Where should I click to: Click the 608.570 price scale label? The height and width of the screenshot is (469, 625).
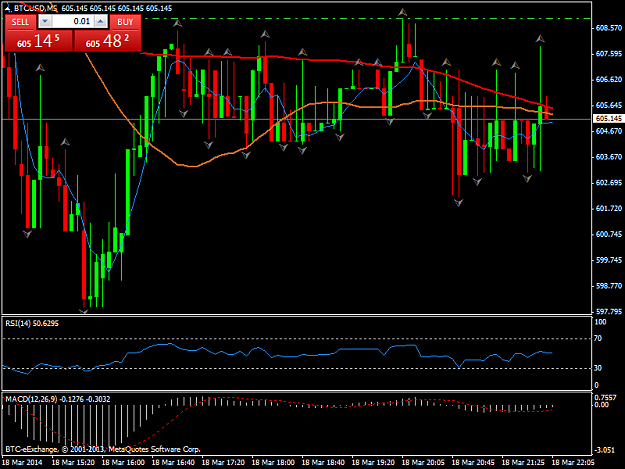click(609, 28)
